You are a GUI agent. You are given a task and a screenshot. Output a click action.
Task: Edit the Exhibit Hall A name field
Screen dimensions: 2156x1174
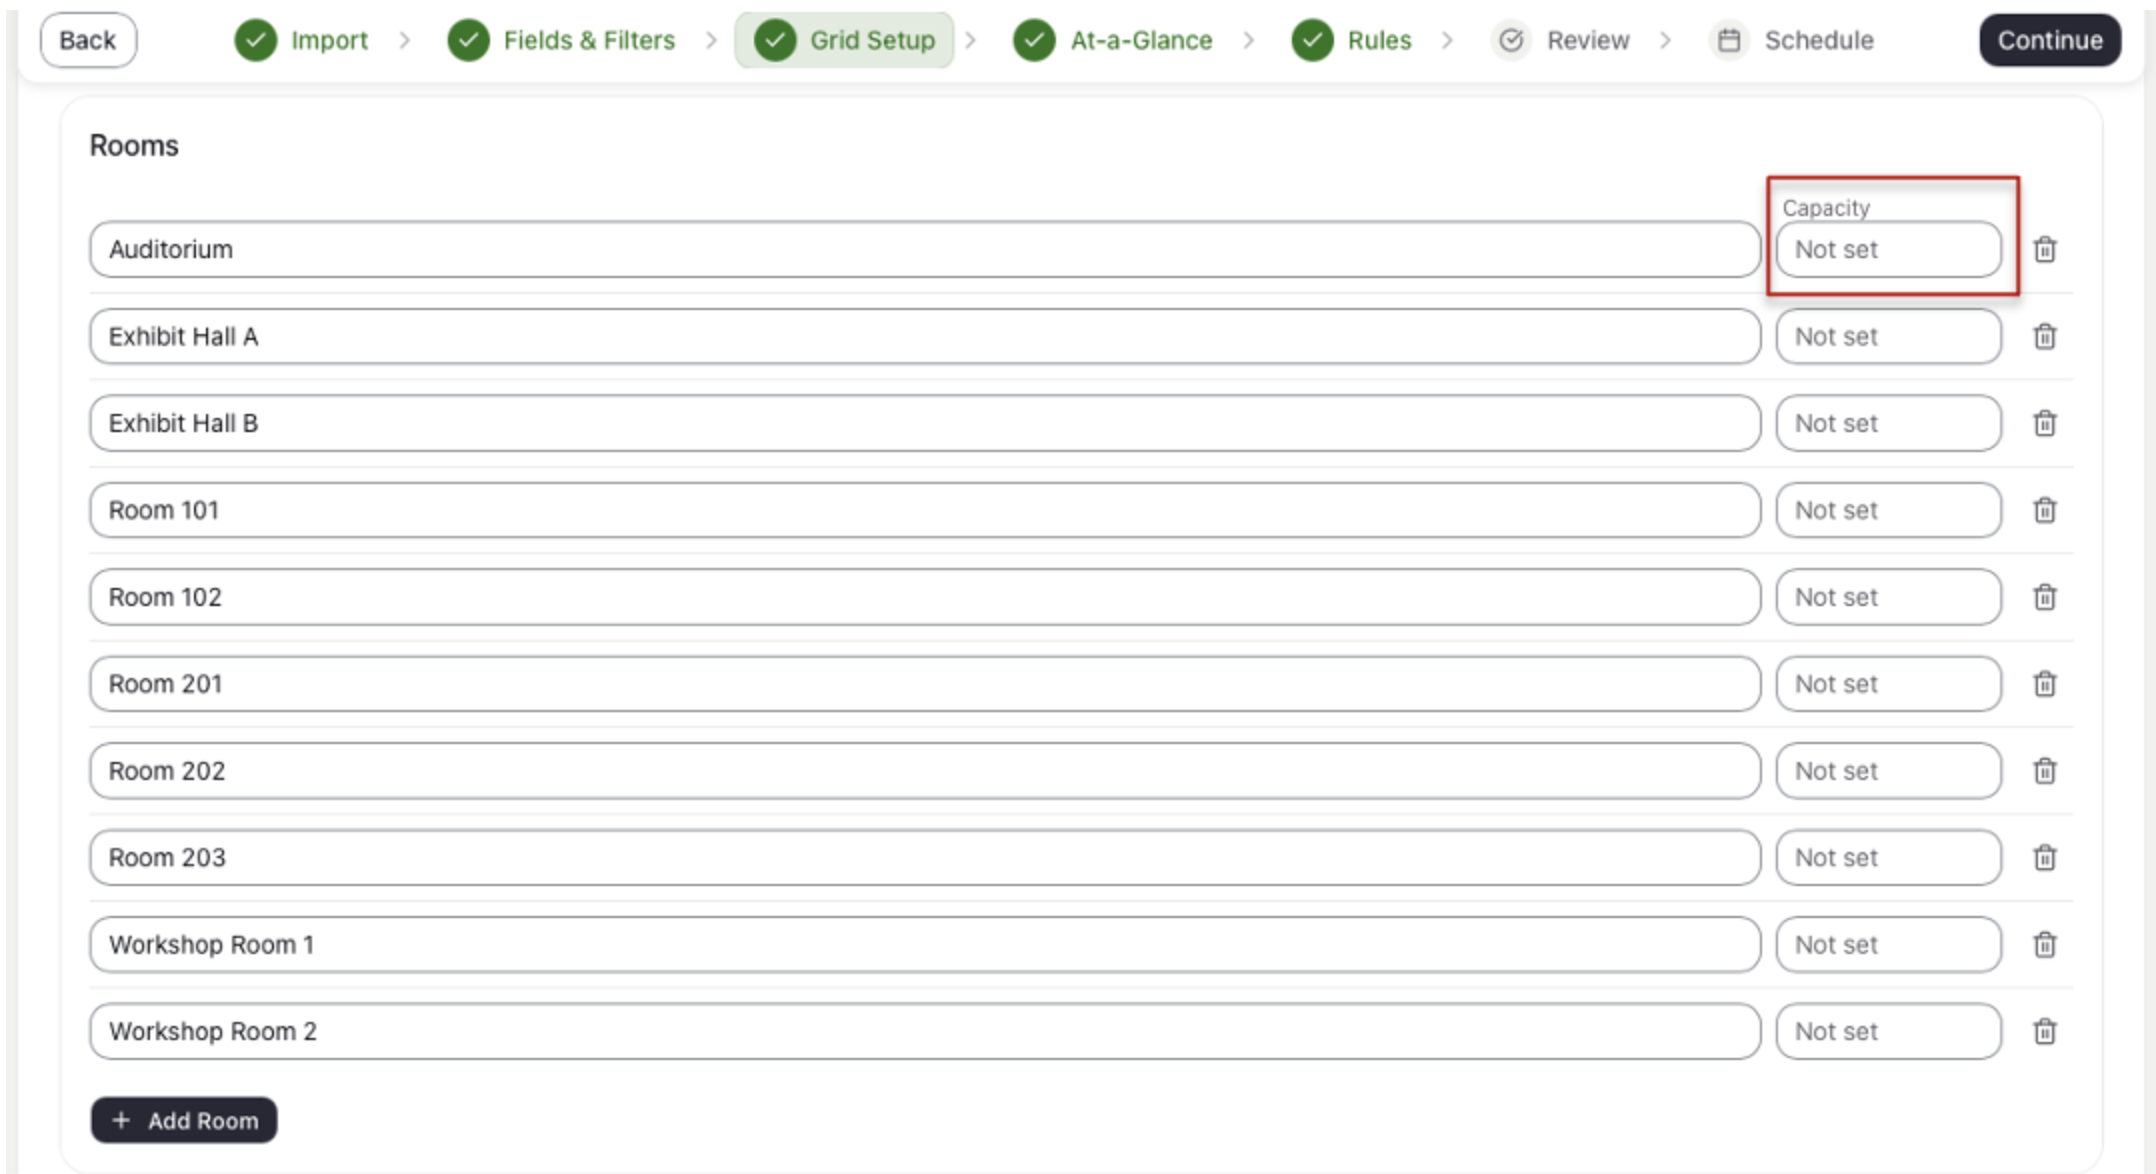pos(925,336)
